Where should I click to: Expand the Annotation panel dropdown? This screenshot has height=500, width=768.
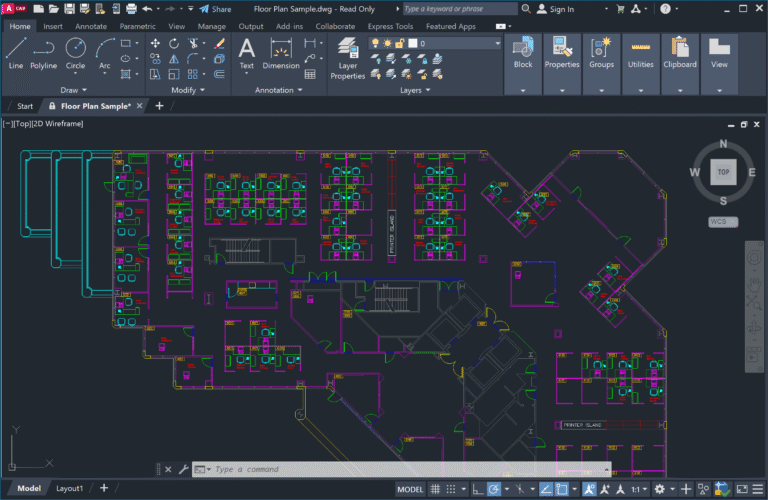[x=279, y=90]
